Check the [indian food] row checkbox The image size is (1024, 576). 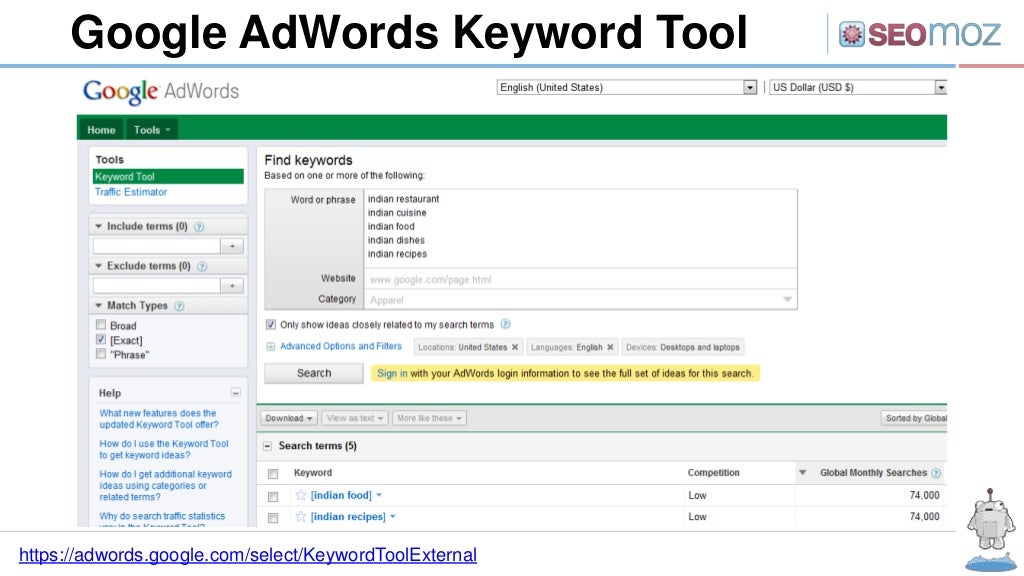click(x=273, y=496)
